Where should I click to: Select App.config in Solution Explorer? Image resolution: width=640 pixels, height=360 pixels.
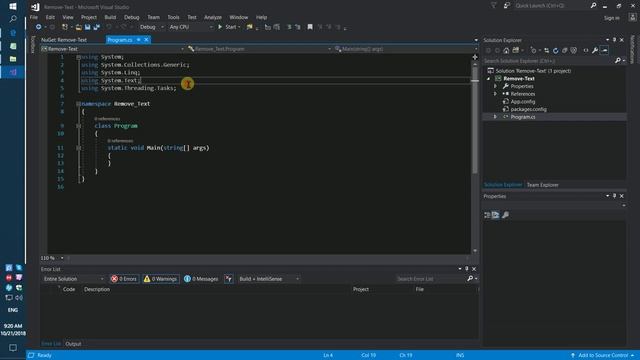522,102
